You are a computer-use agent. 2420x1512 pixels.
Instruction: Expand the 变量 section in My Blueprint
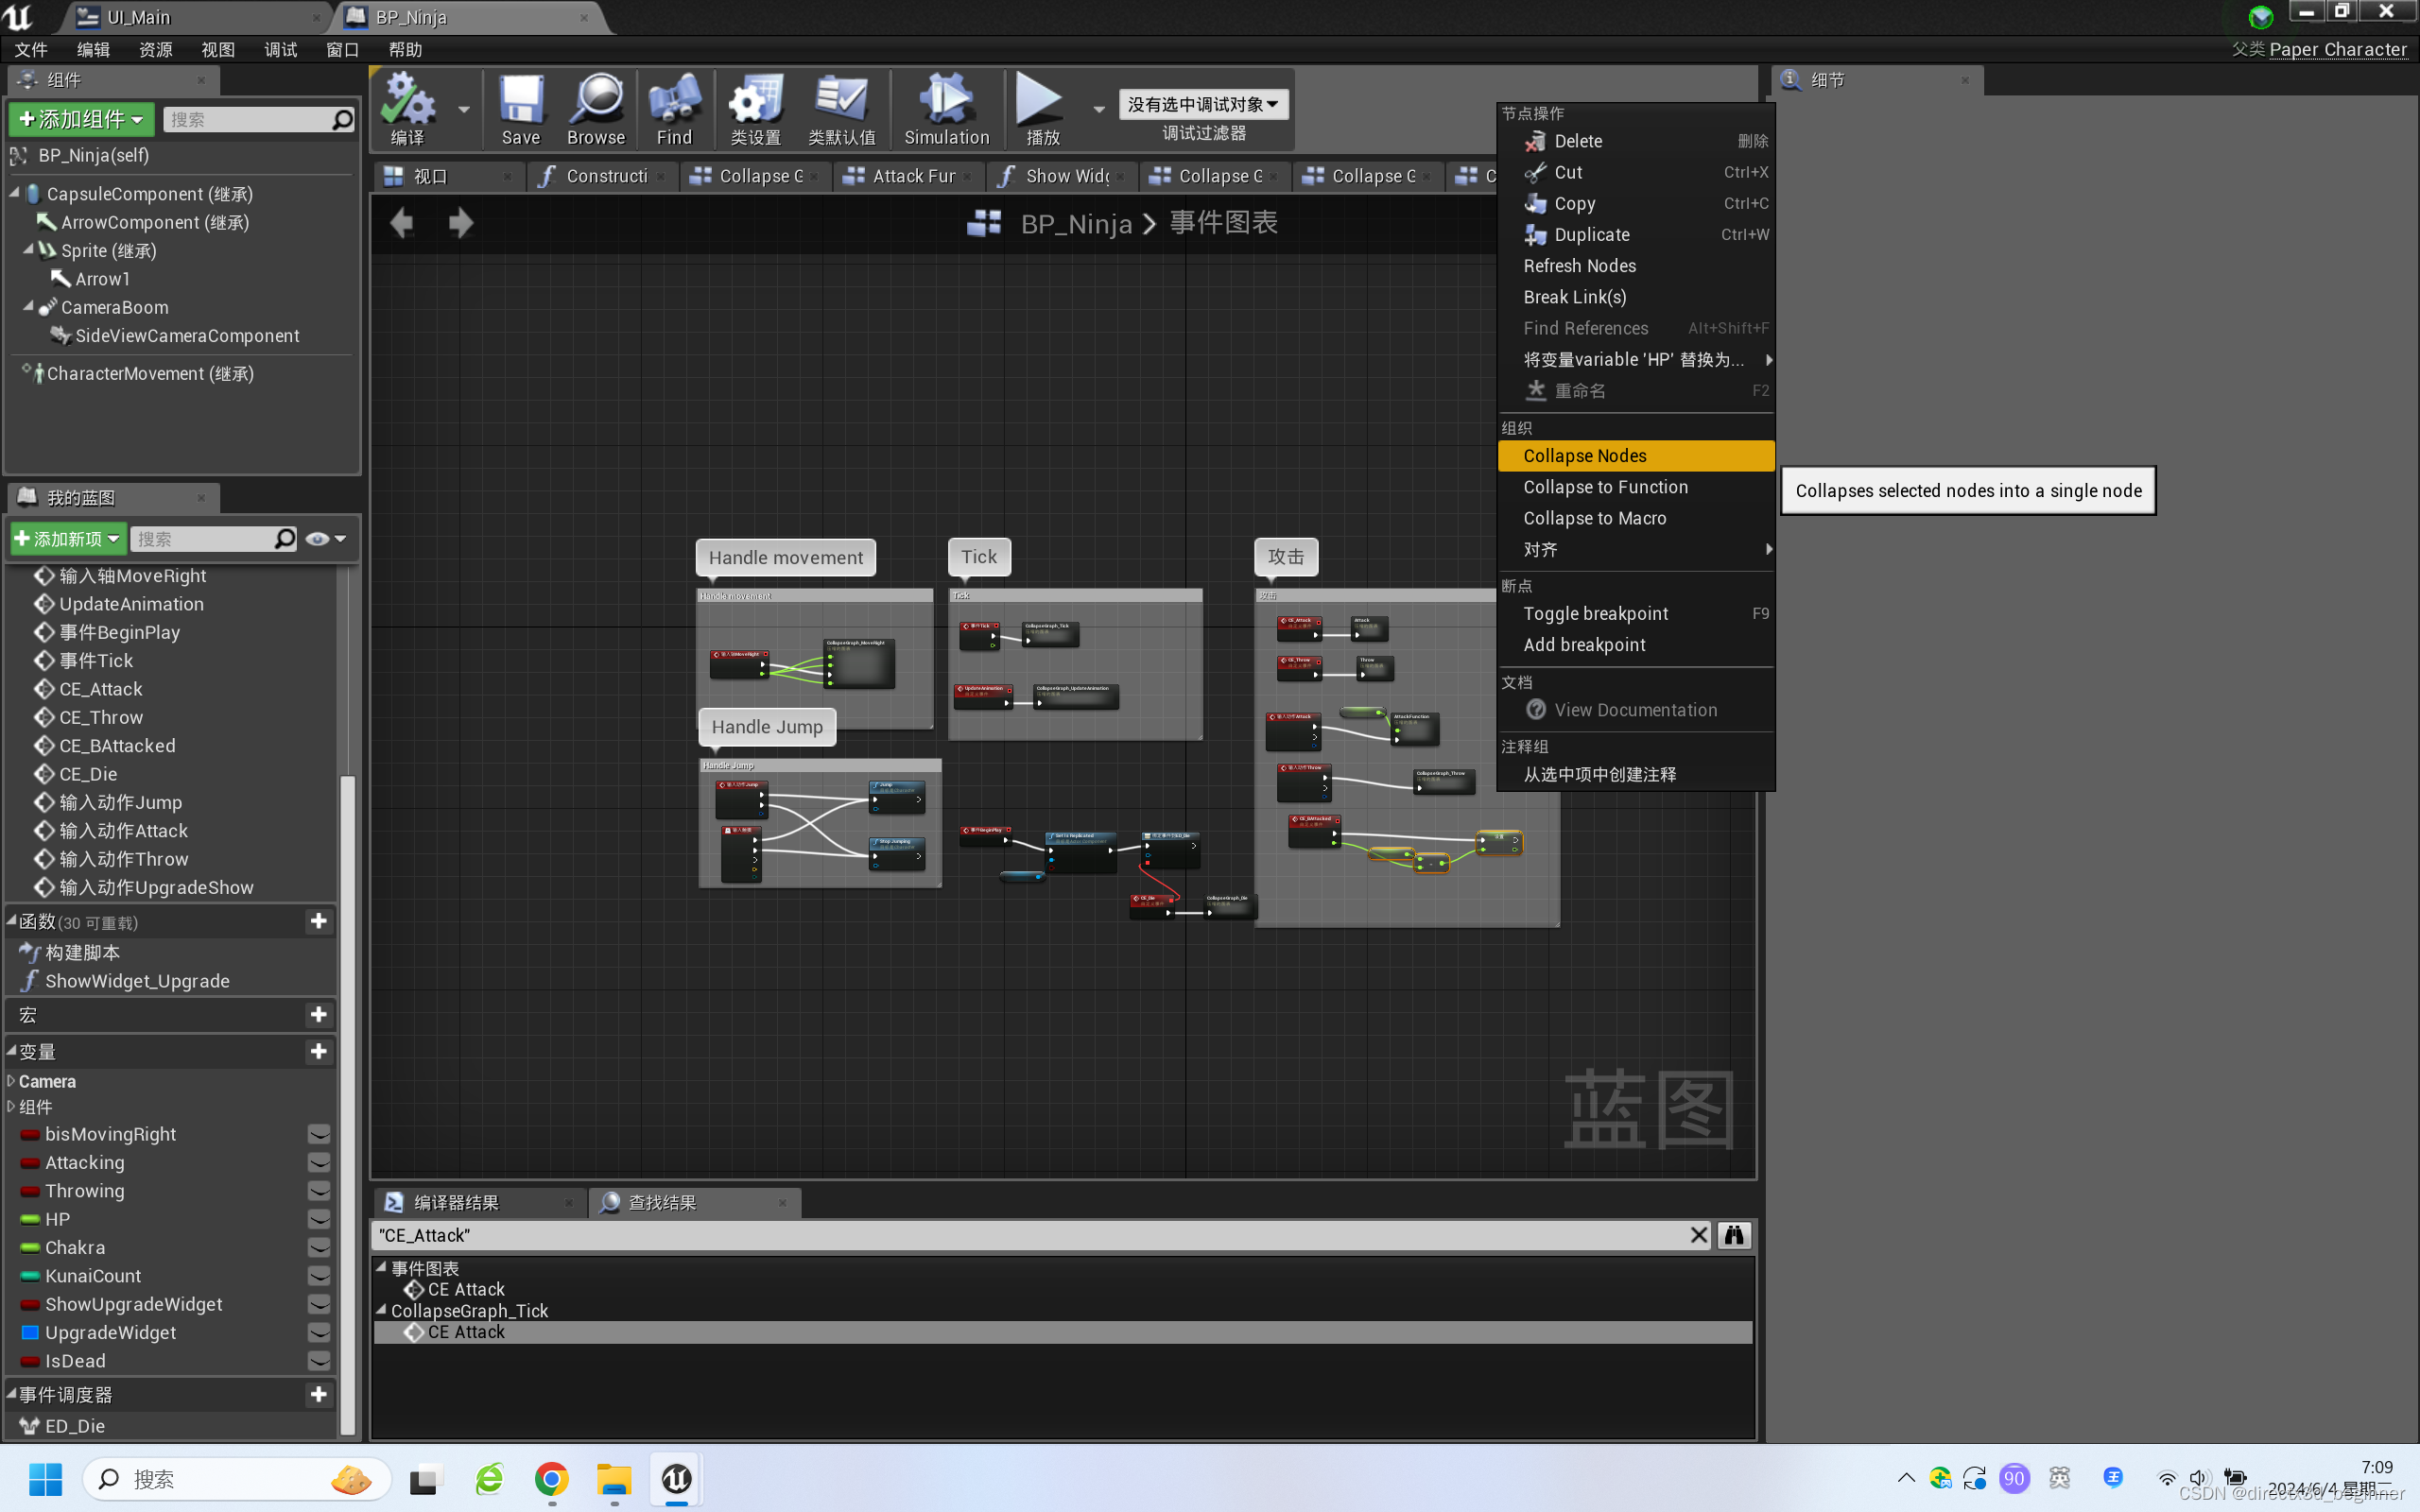(12, 1051)
